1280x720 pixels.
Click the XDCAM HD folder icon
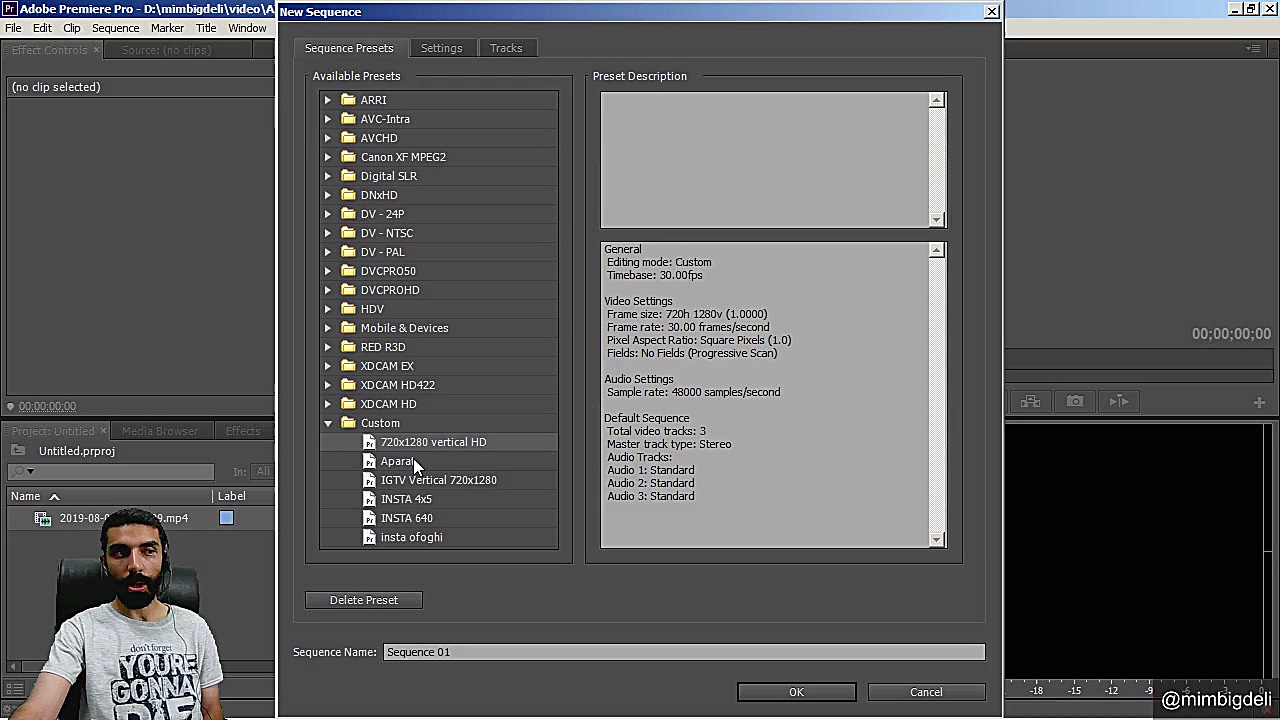point(348,404)
